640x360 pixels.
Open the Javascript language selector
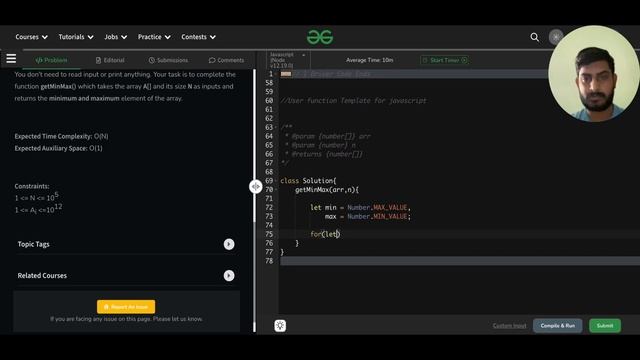(x=287, y=60)
